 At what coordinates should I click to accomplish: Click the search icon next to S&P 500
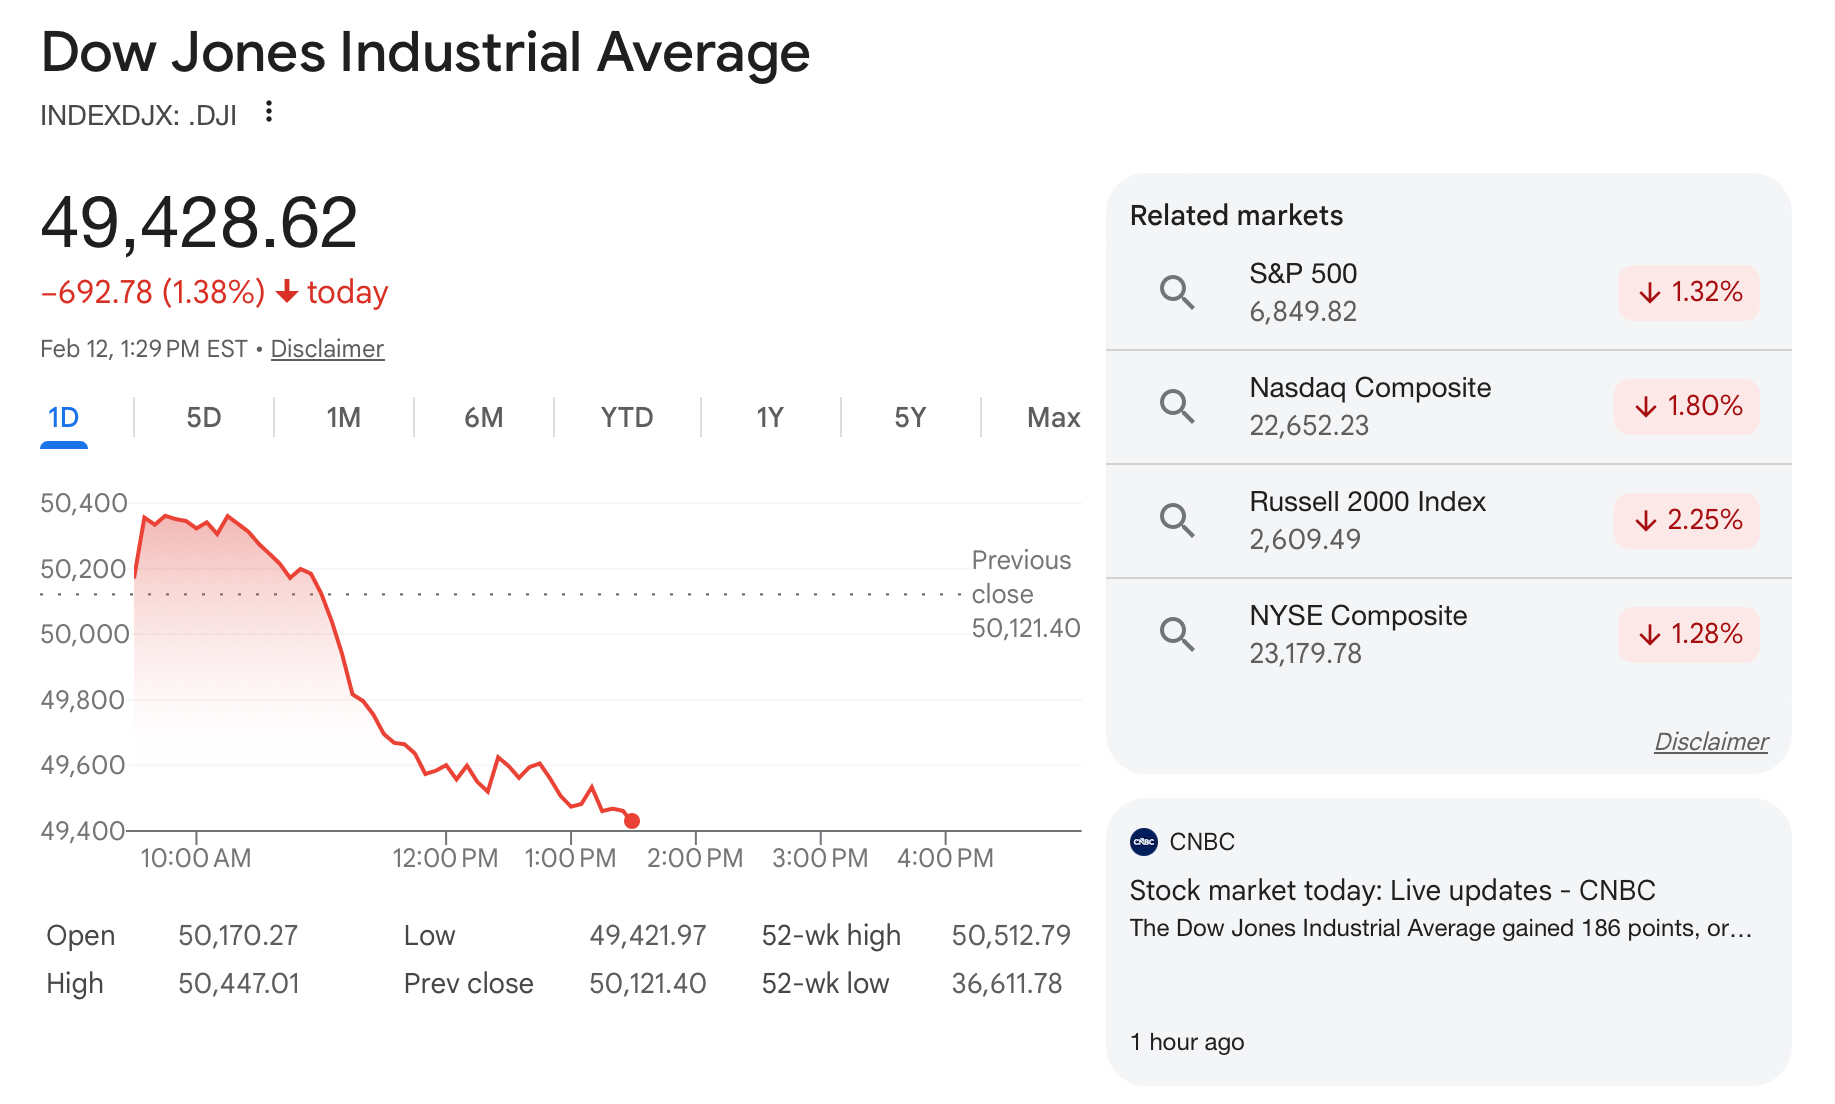1177,292
